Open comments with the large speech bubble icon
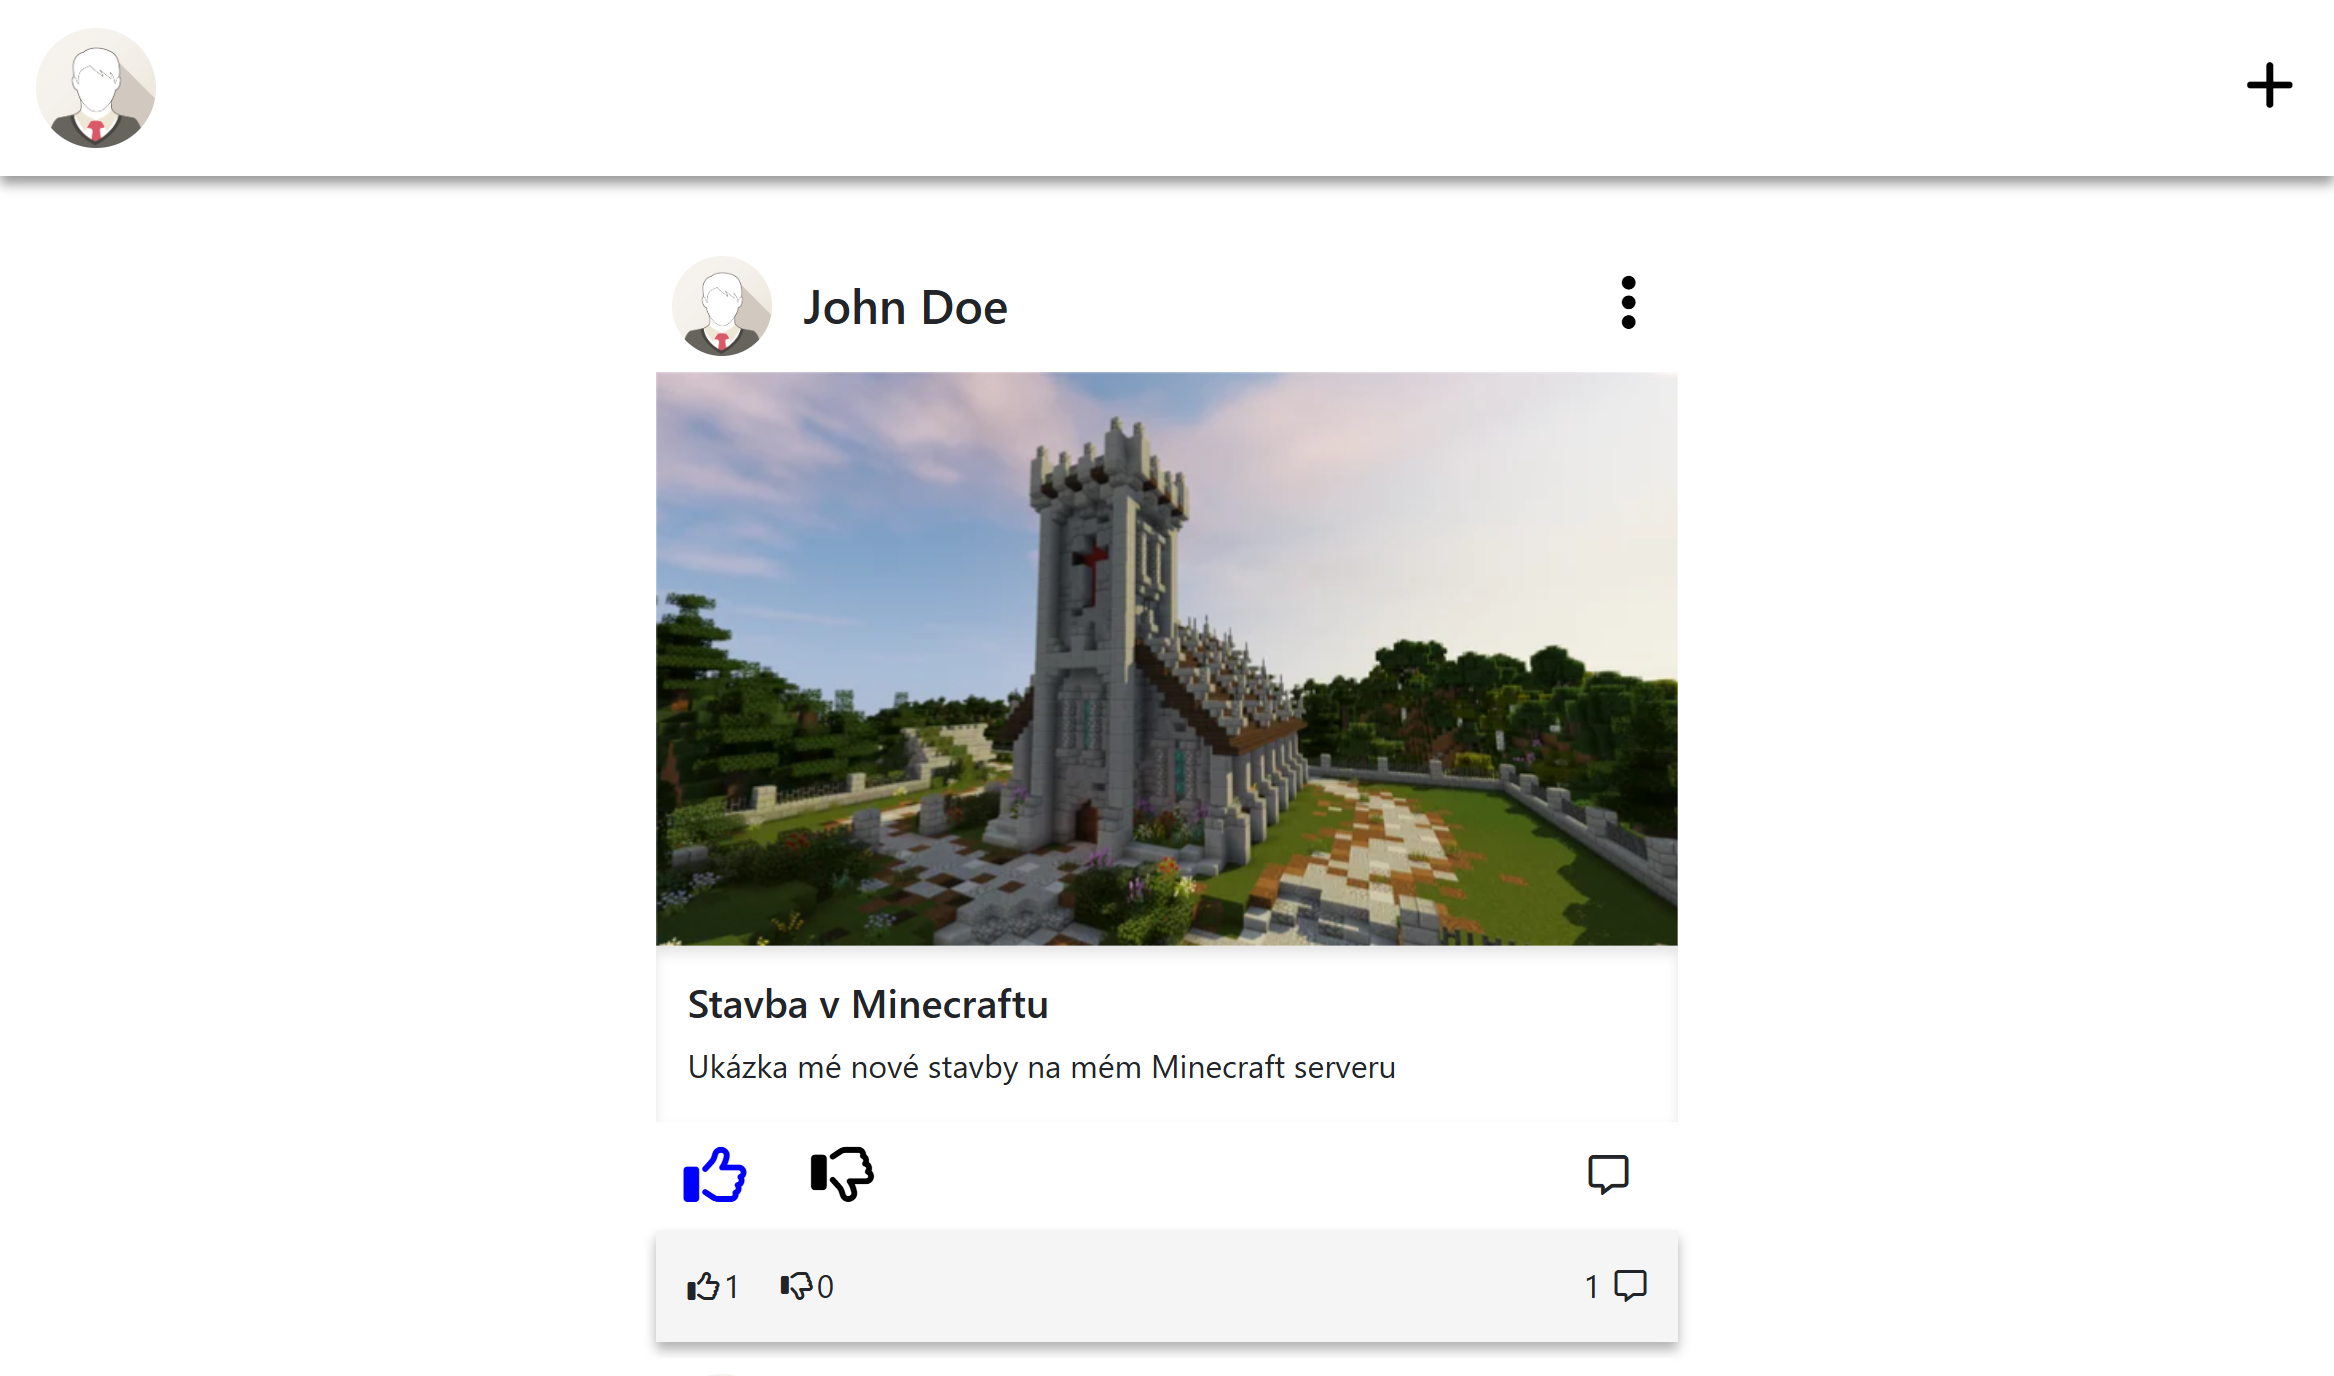The height and width of the screenshot is (1376, 2334). coord(1608,1174)
